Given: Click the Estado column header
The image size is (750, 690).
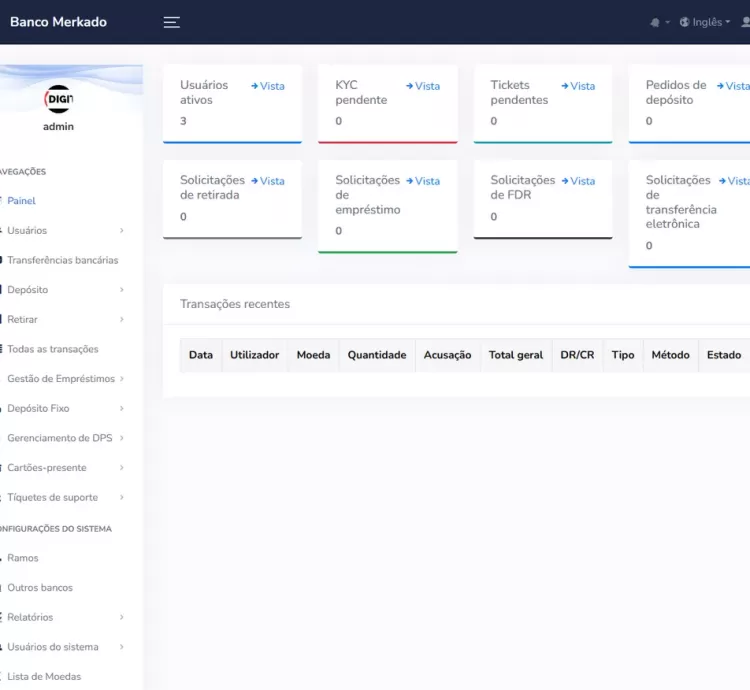Looking at the screenshot, I should [x=724, y=355].
